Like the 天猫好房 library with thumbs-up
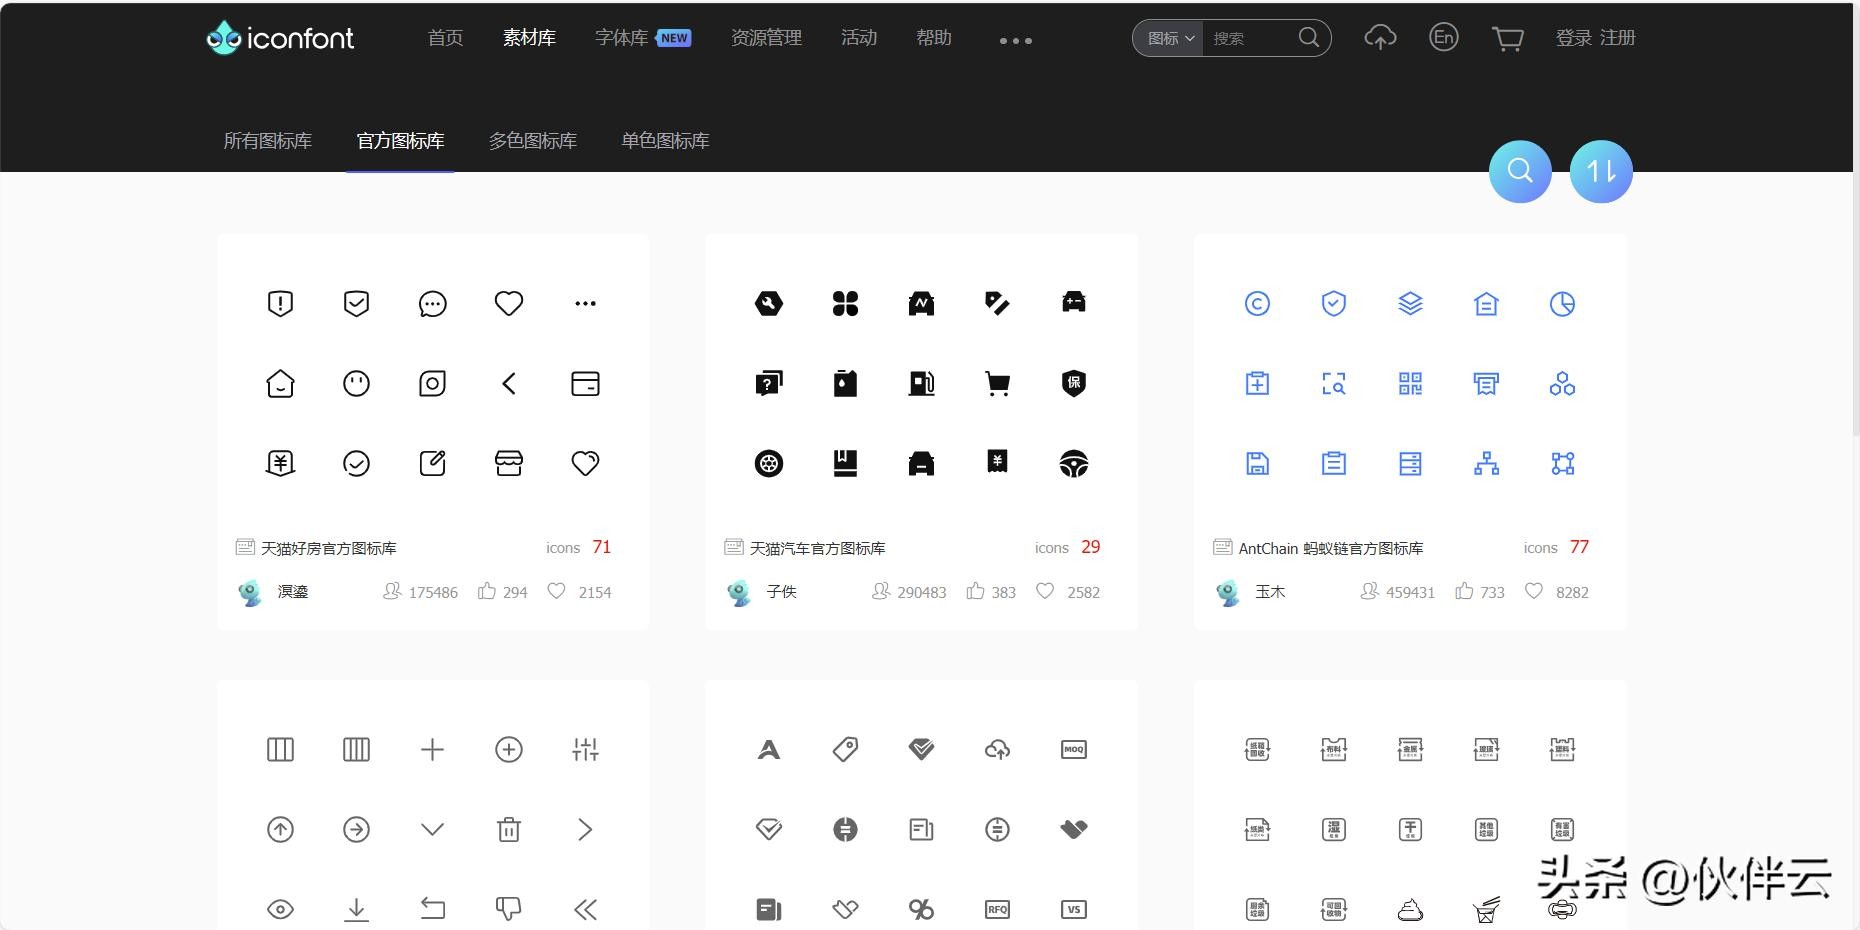This screenshot has width=1860, height=930. (x=487, y=591)
